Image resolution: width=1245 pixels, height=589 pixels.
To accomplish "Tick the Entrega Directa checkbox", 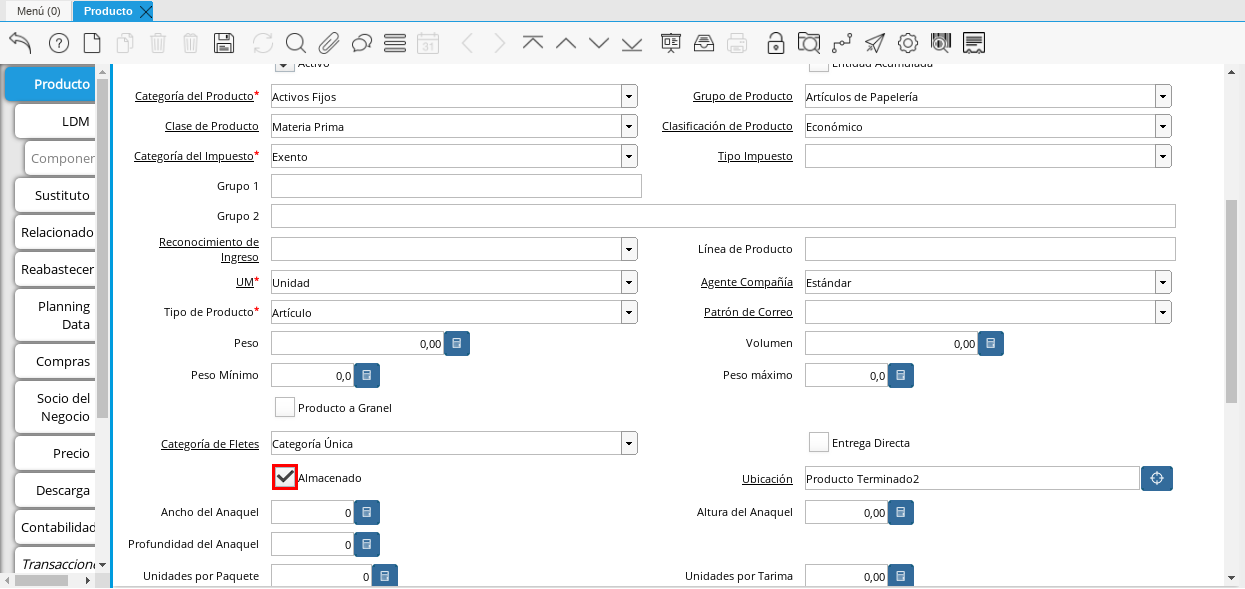I will (x=819, y=442).
